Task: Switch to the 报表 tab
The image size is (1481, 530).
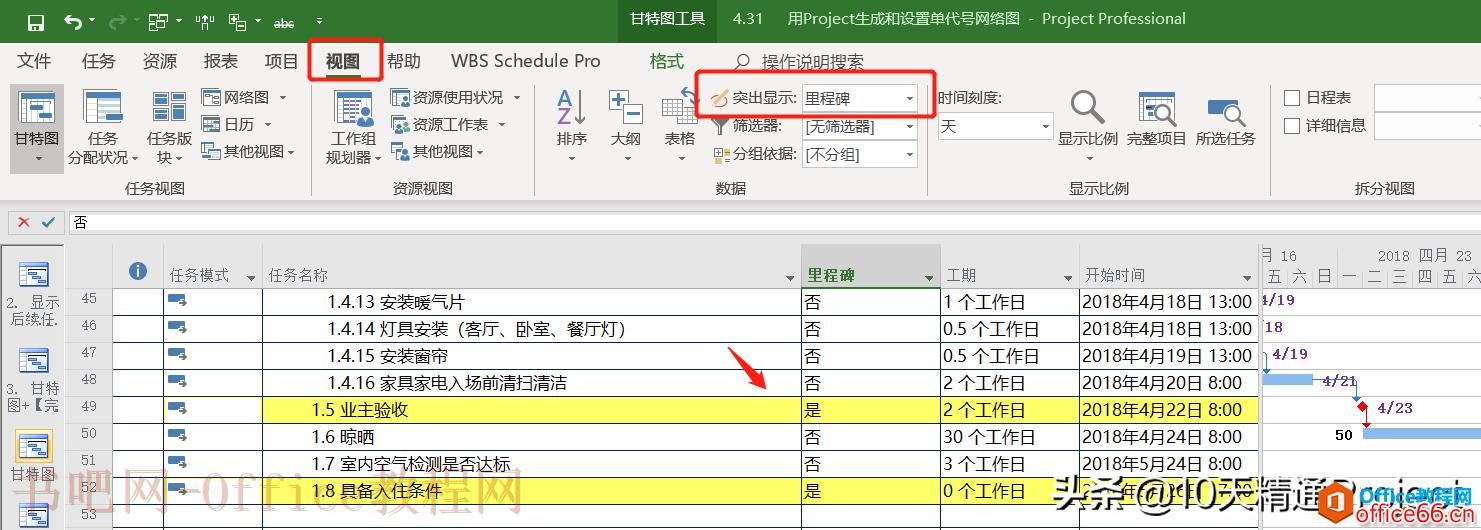Action: (x=221, y=61)
